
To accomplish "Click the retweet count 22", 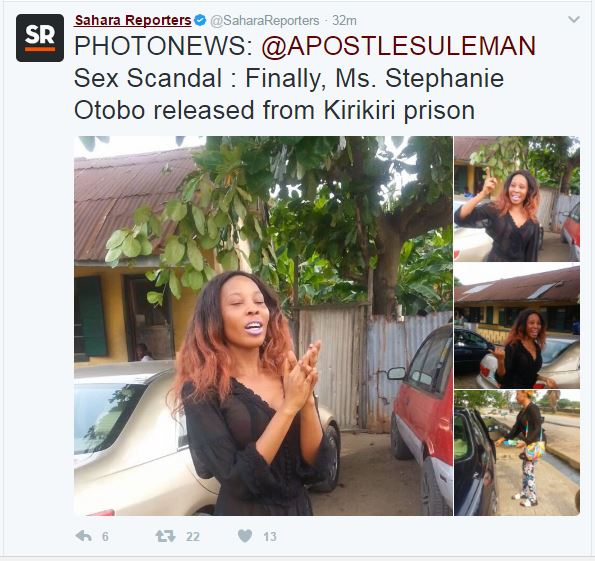I will [x=193, y=536].
